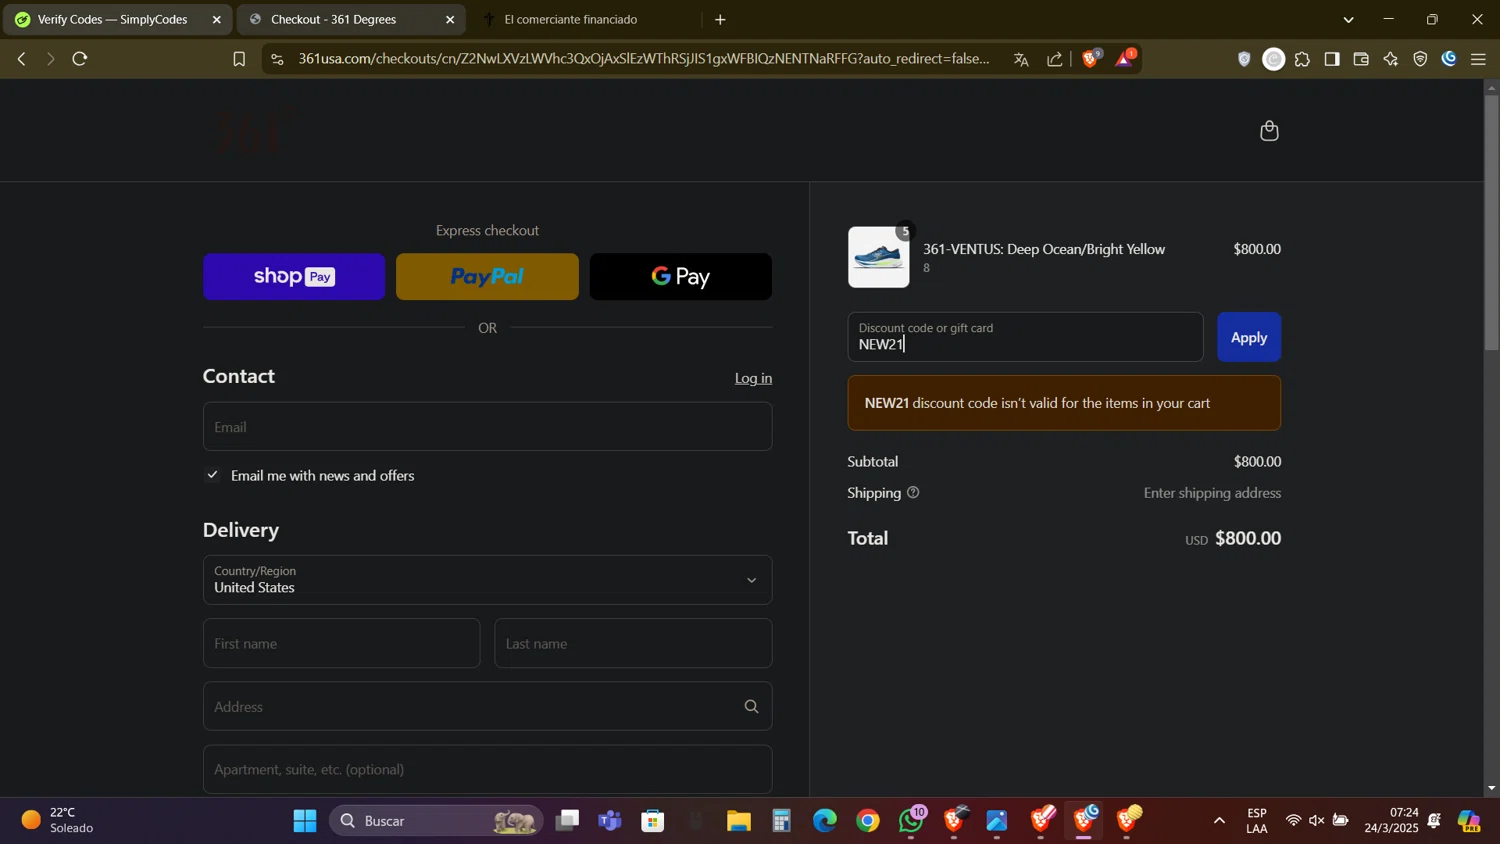Click the ESP LAA language indicator
Screen dimensions: 1500x844
coord(1257,821)
